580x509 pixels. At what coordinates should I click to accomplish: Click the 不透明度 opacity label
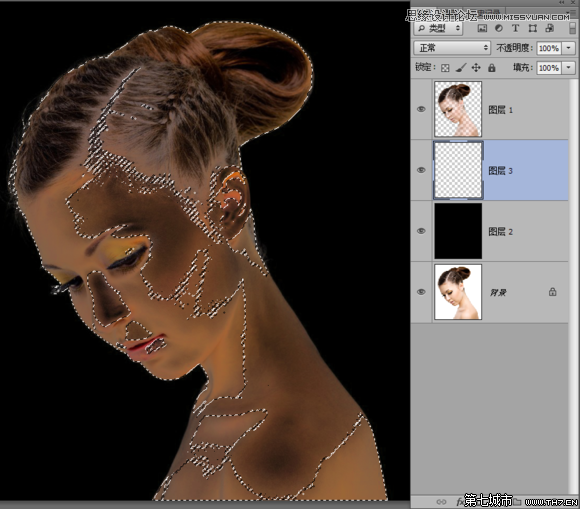pos(515,48)
